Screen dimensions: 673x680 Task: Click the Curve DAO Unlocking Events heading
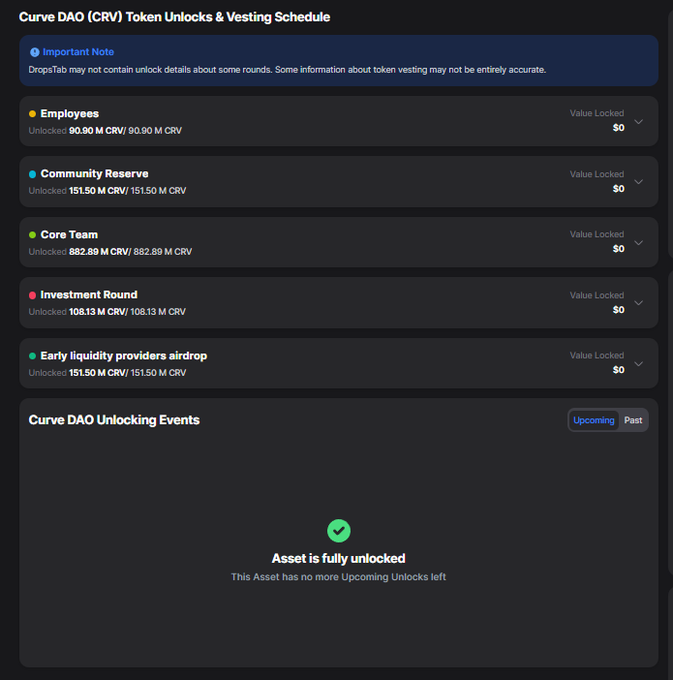(x=114, y=420)
